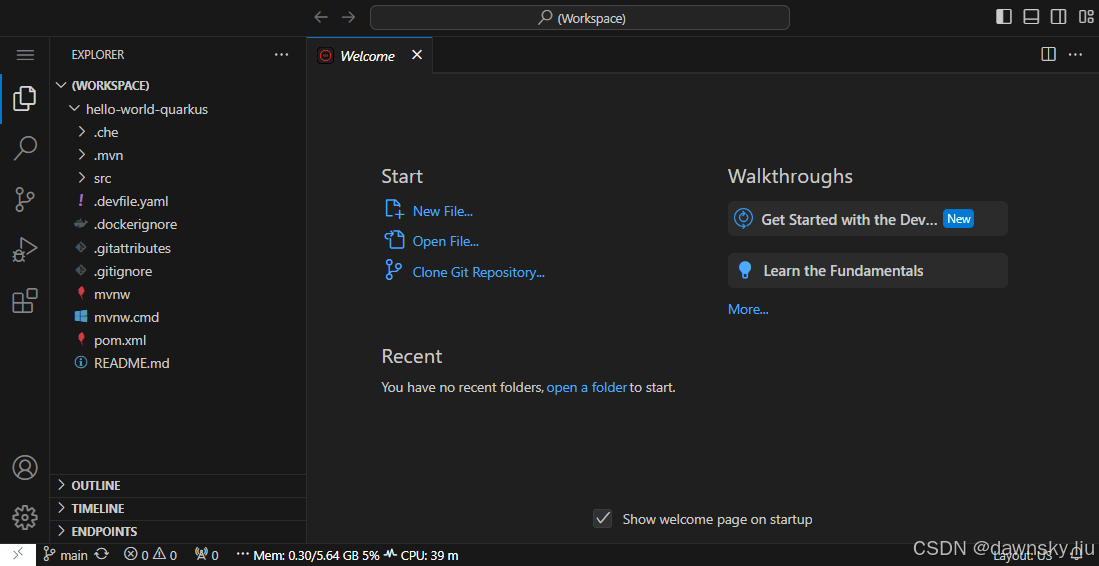
Task: Toggle the secondary side bar layout icon
Action: pos(1058,17)
